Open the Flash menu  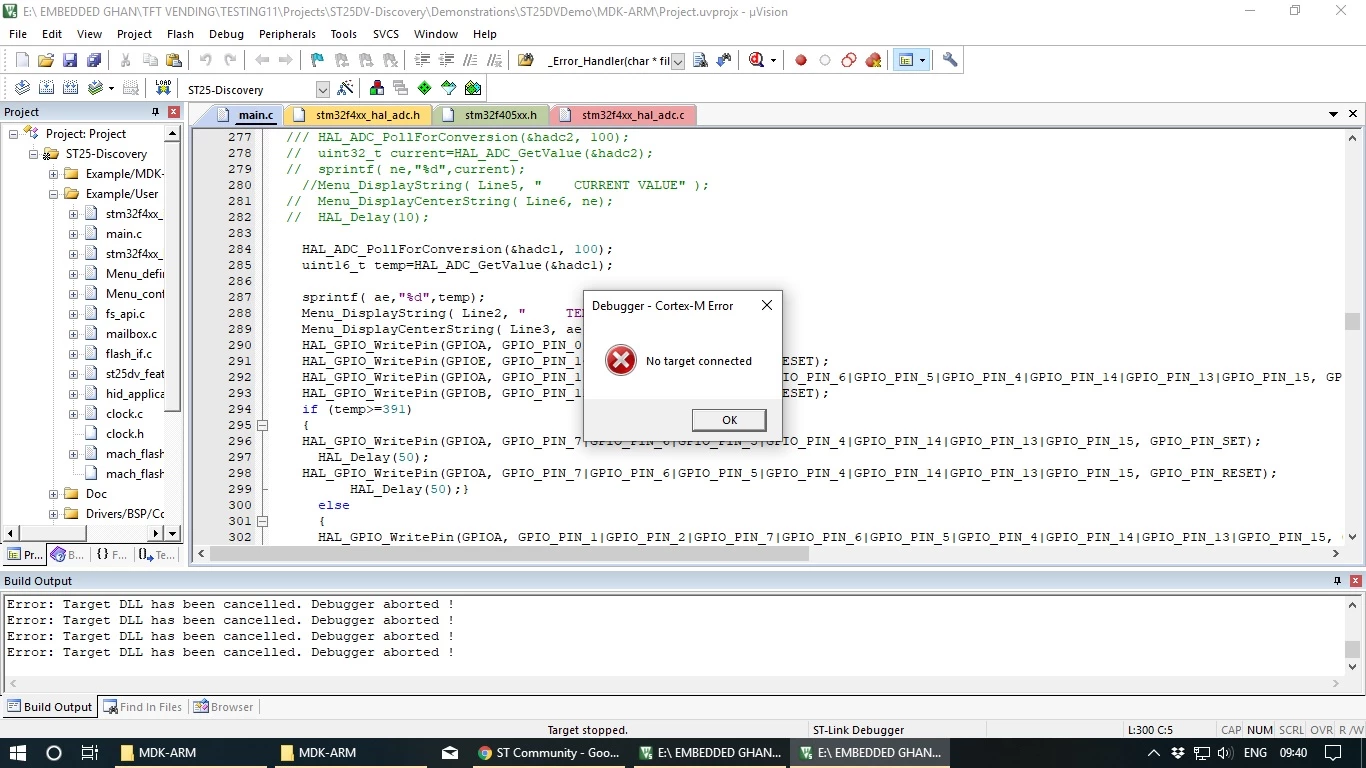point(180,34)
